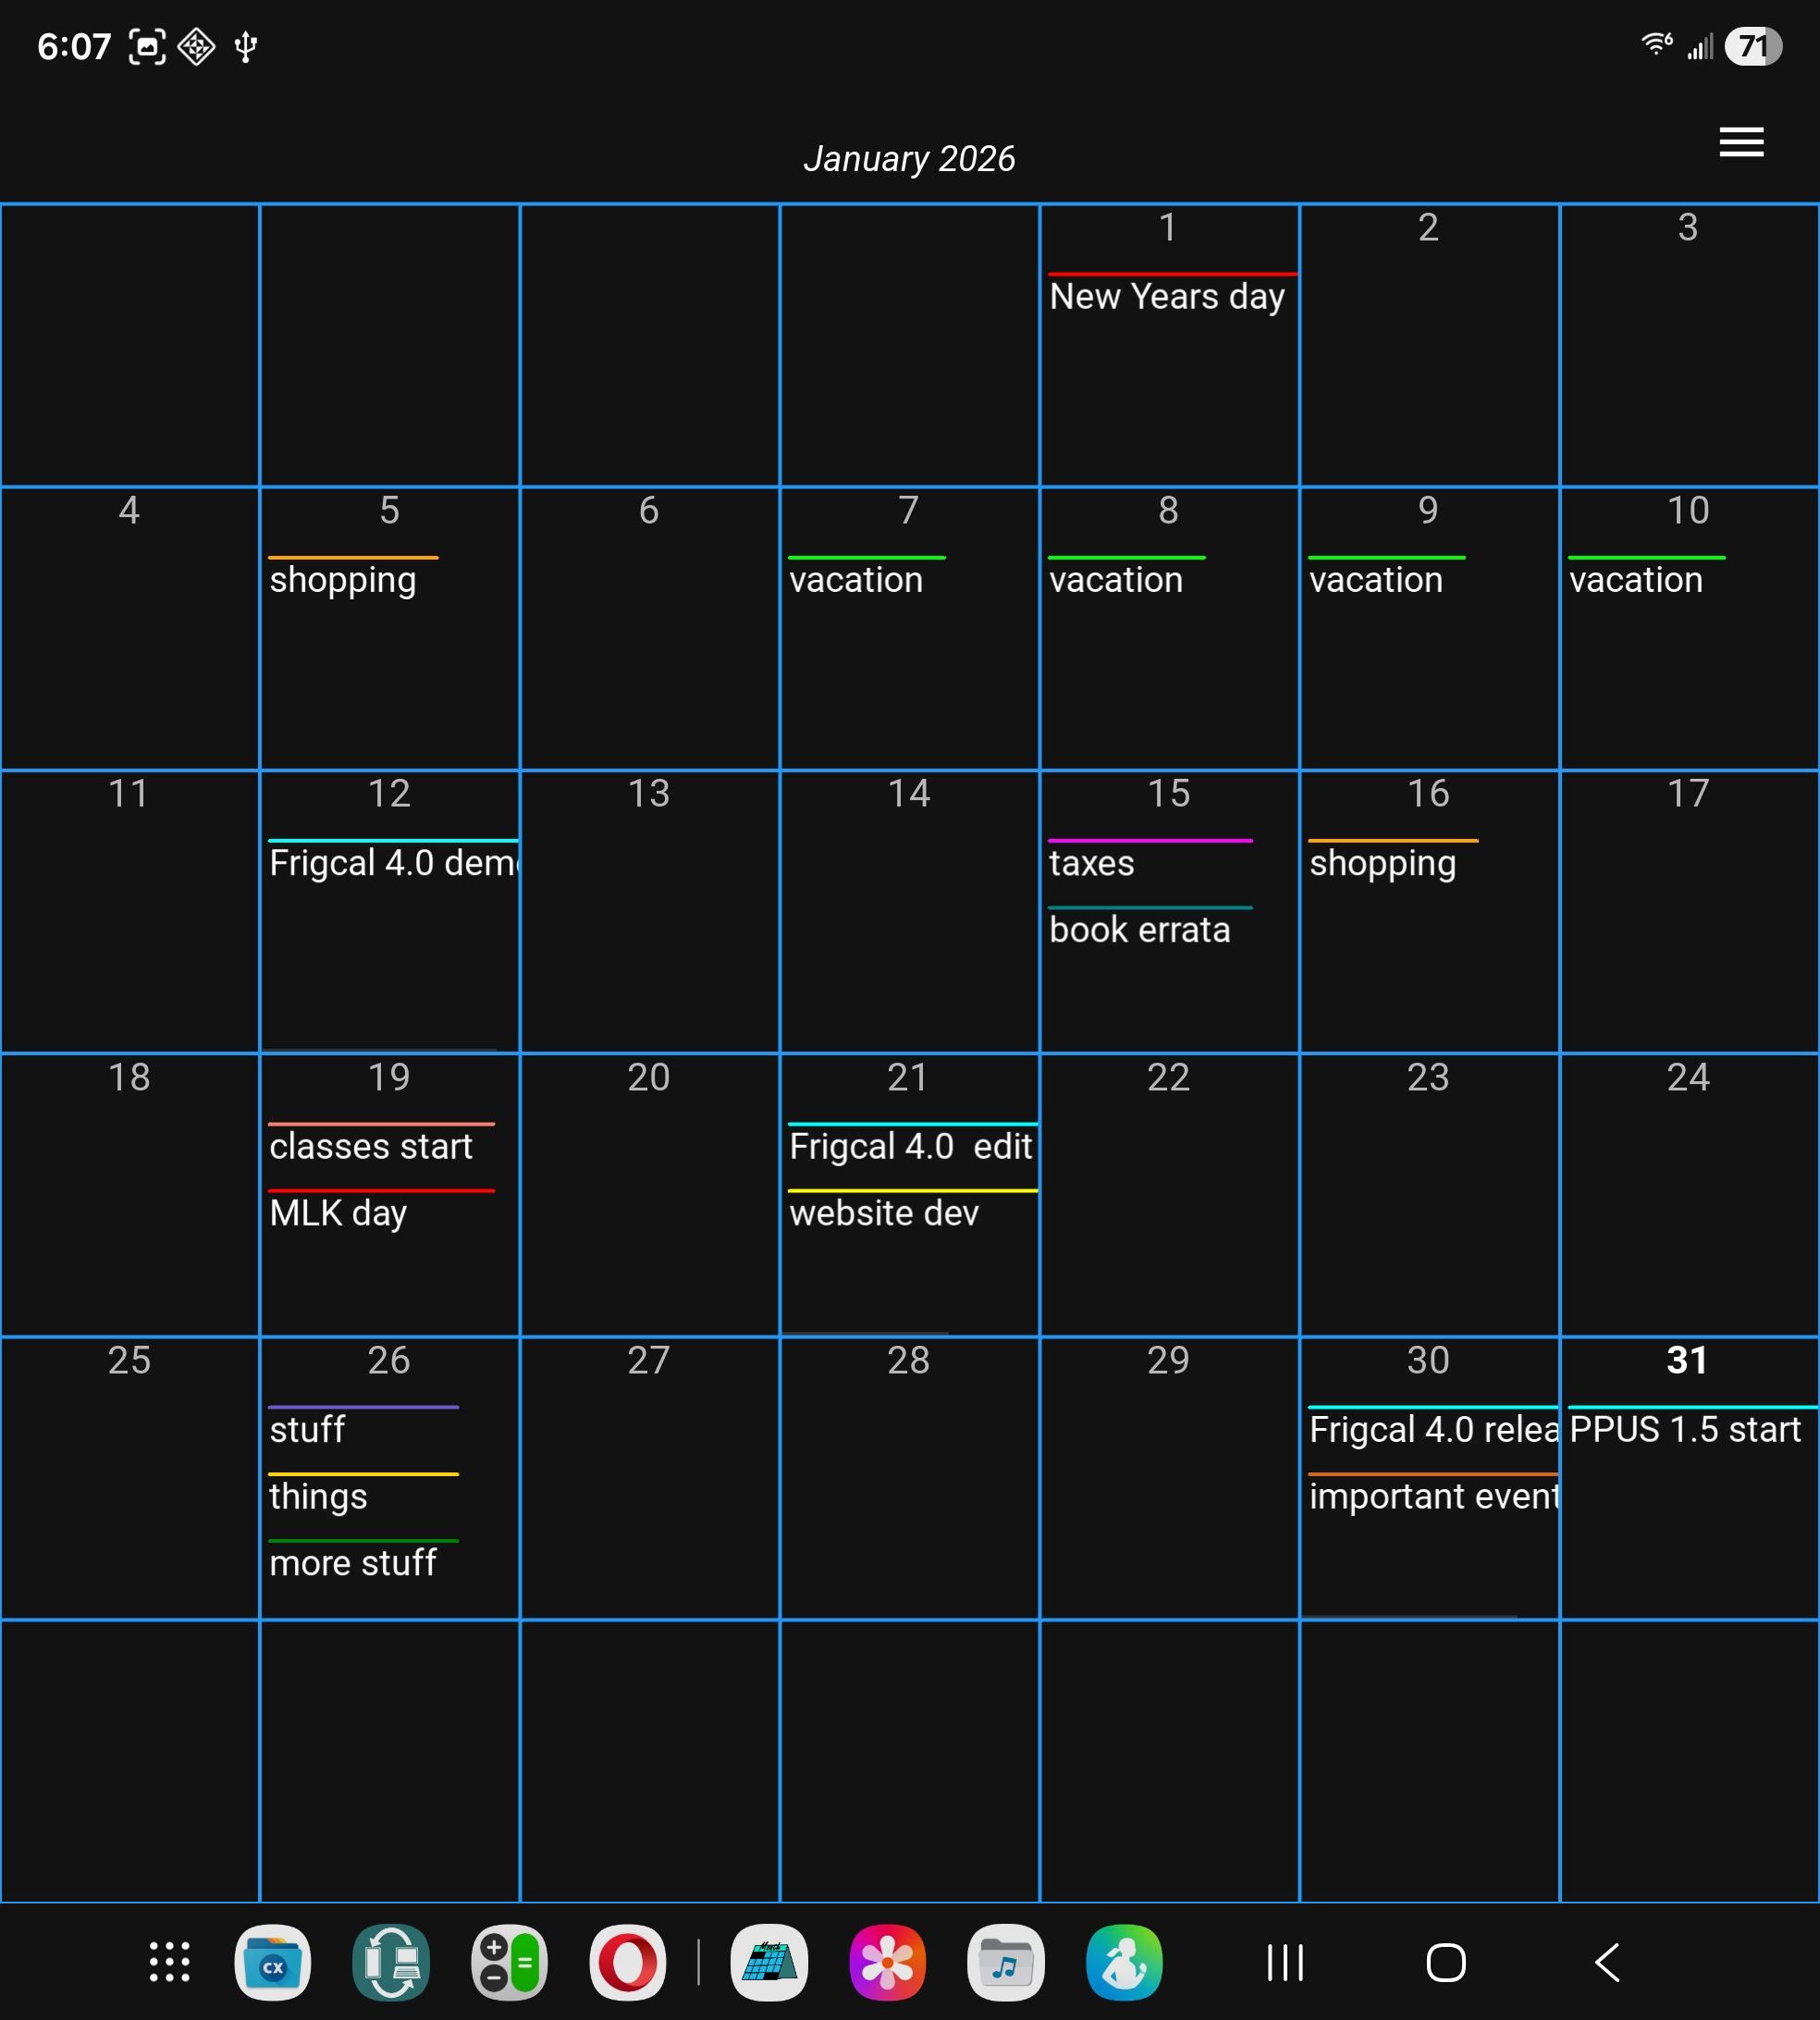Screen dimensions: 1820x2020
Task: Open the calculator app icon
Action: pyautogui.click(x=509, y=1962)
